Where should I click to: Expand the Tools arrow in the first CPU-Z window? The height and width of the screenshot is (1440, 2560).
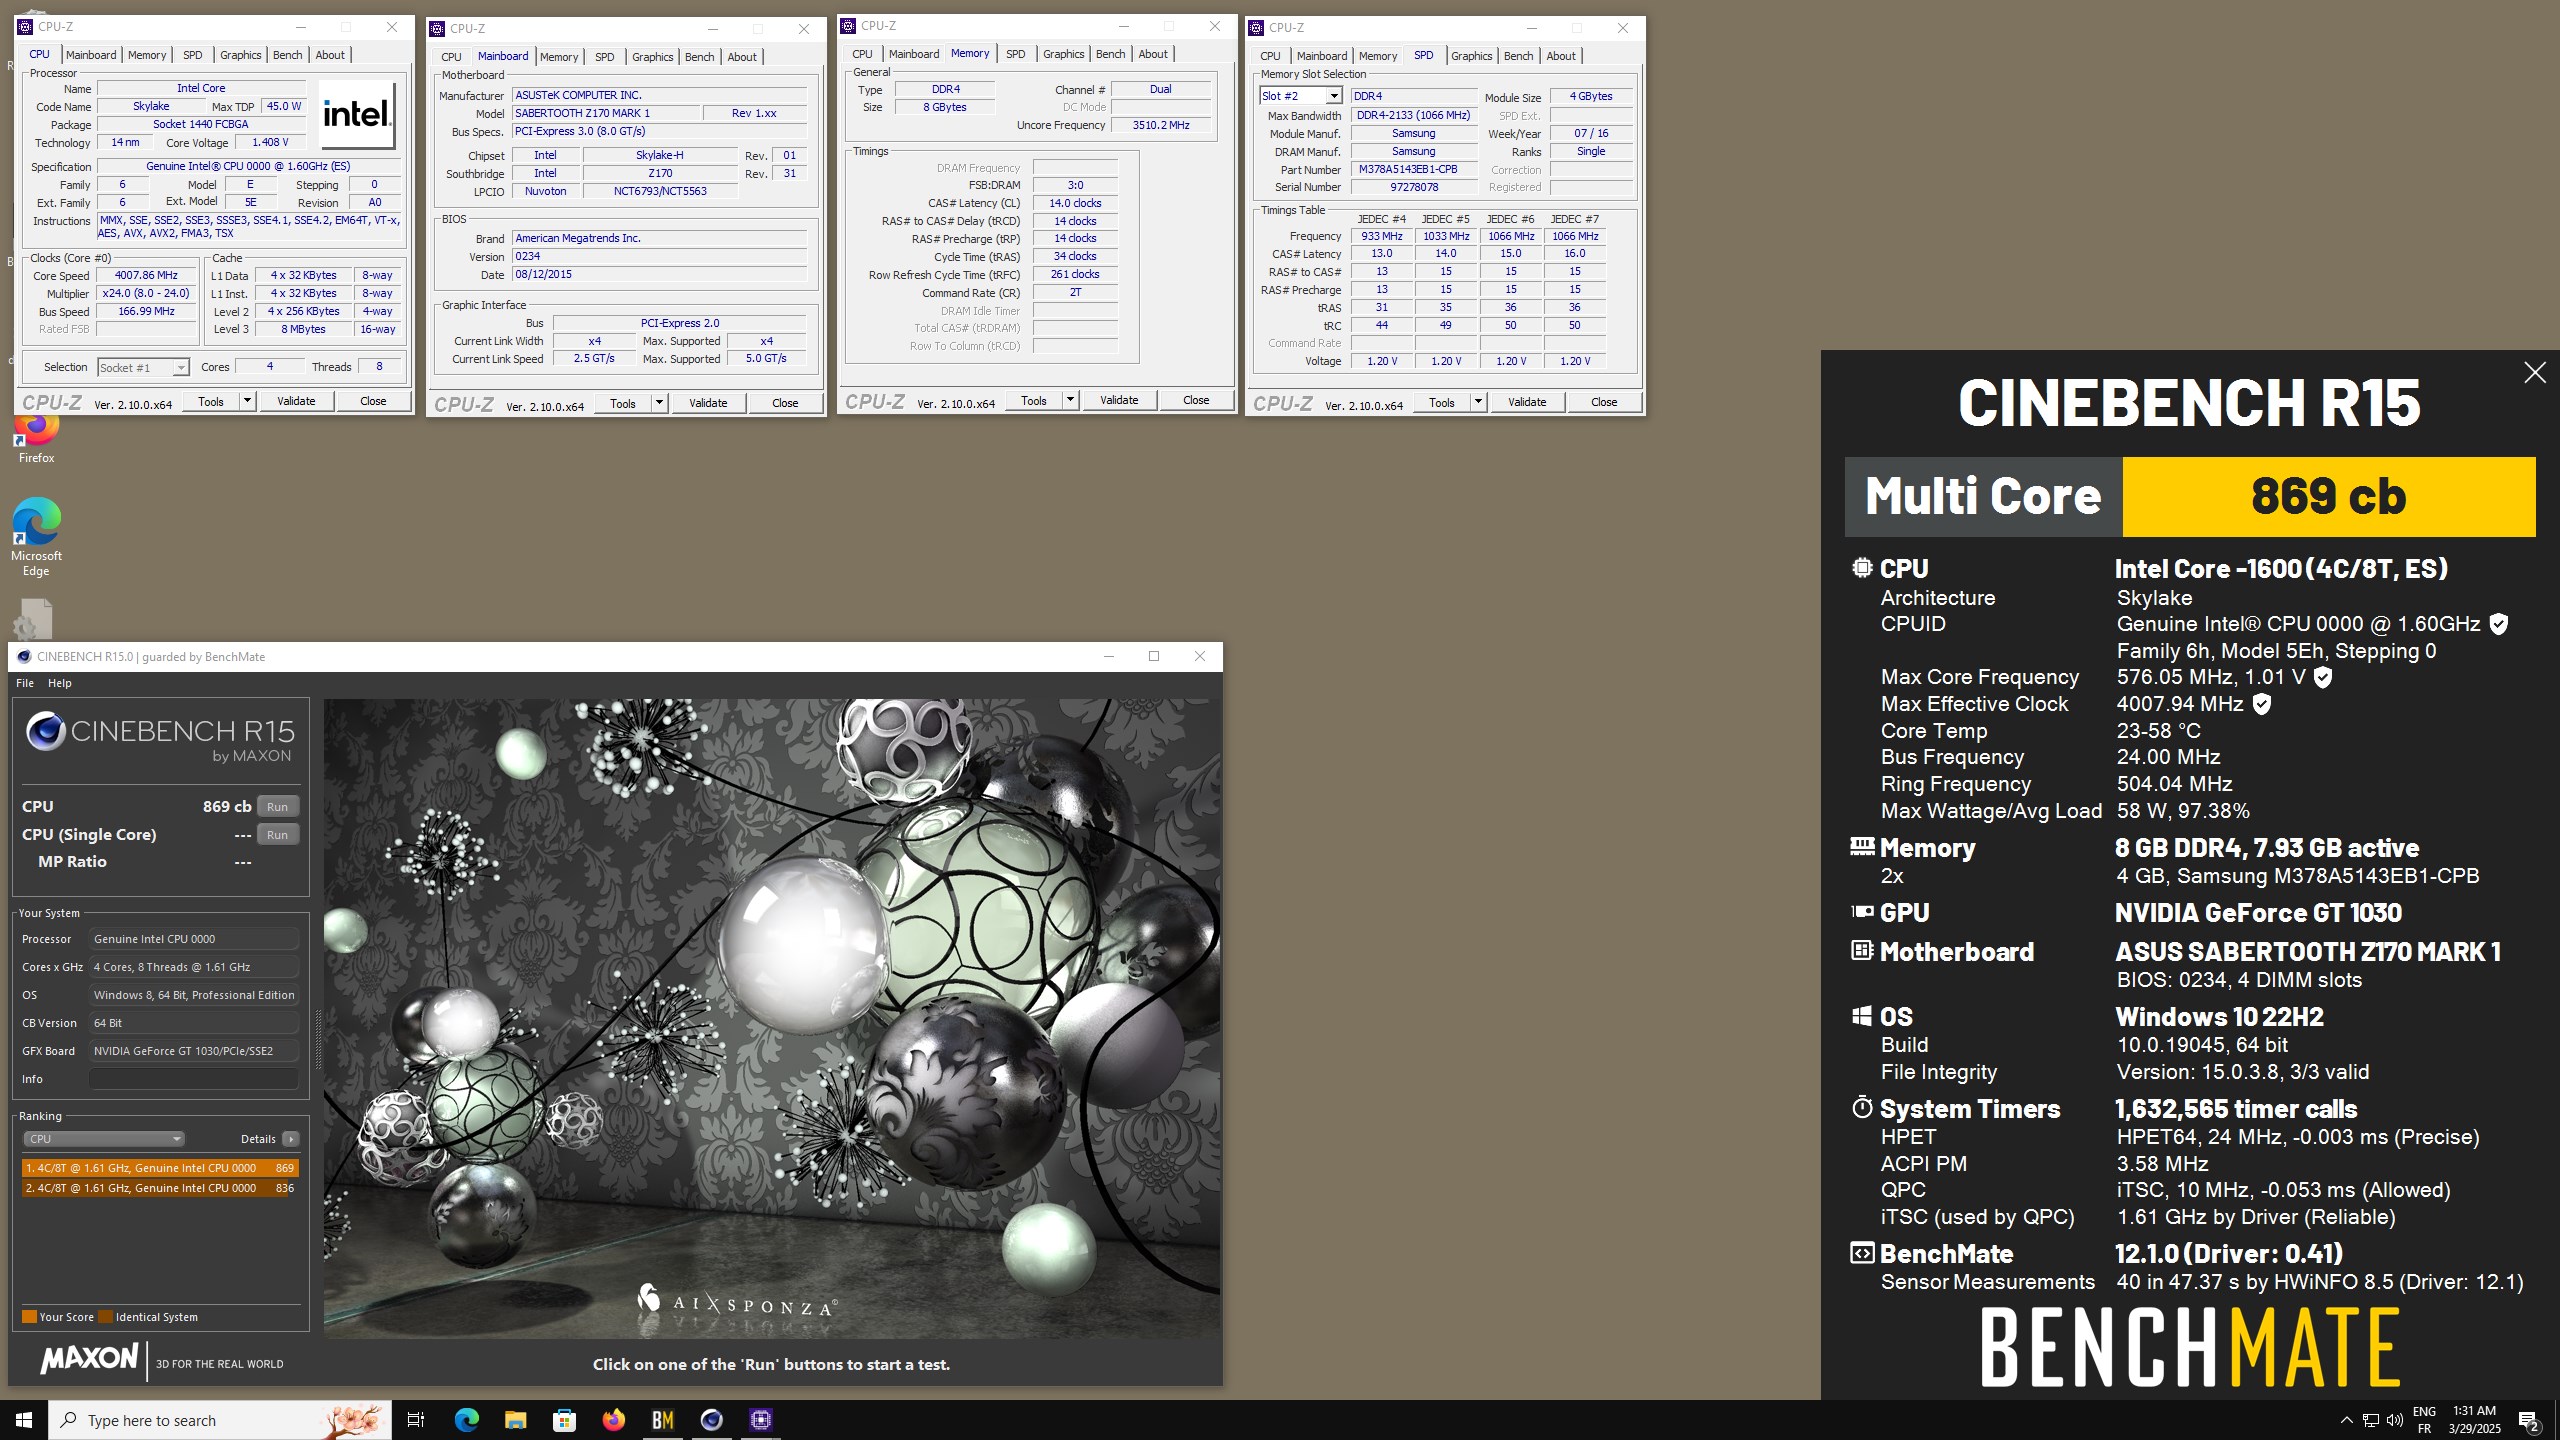[x=247, y=401]
